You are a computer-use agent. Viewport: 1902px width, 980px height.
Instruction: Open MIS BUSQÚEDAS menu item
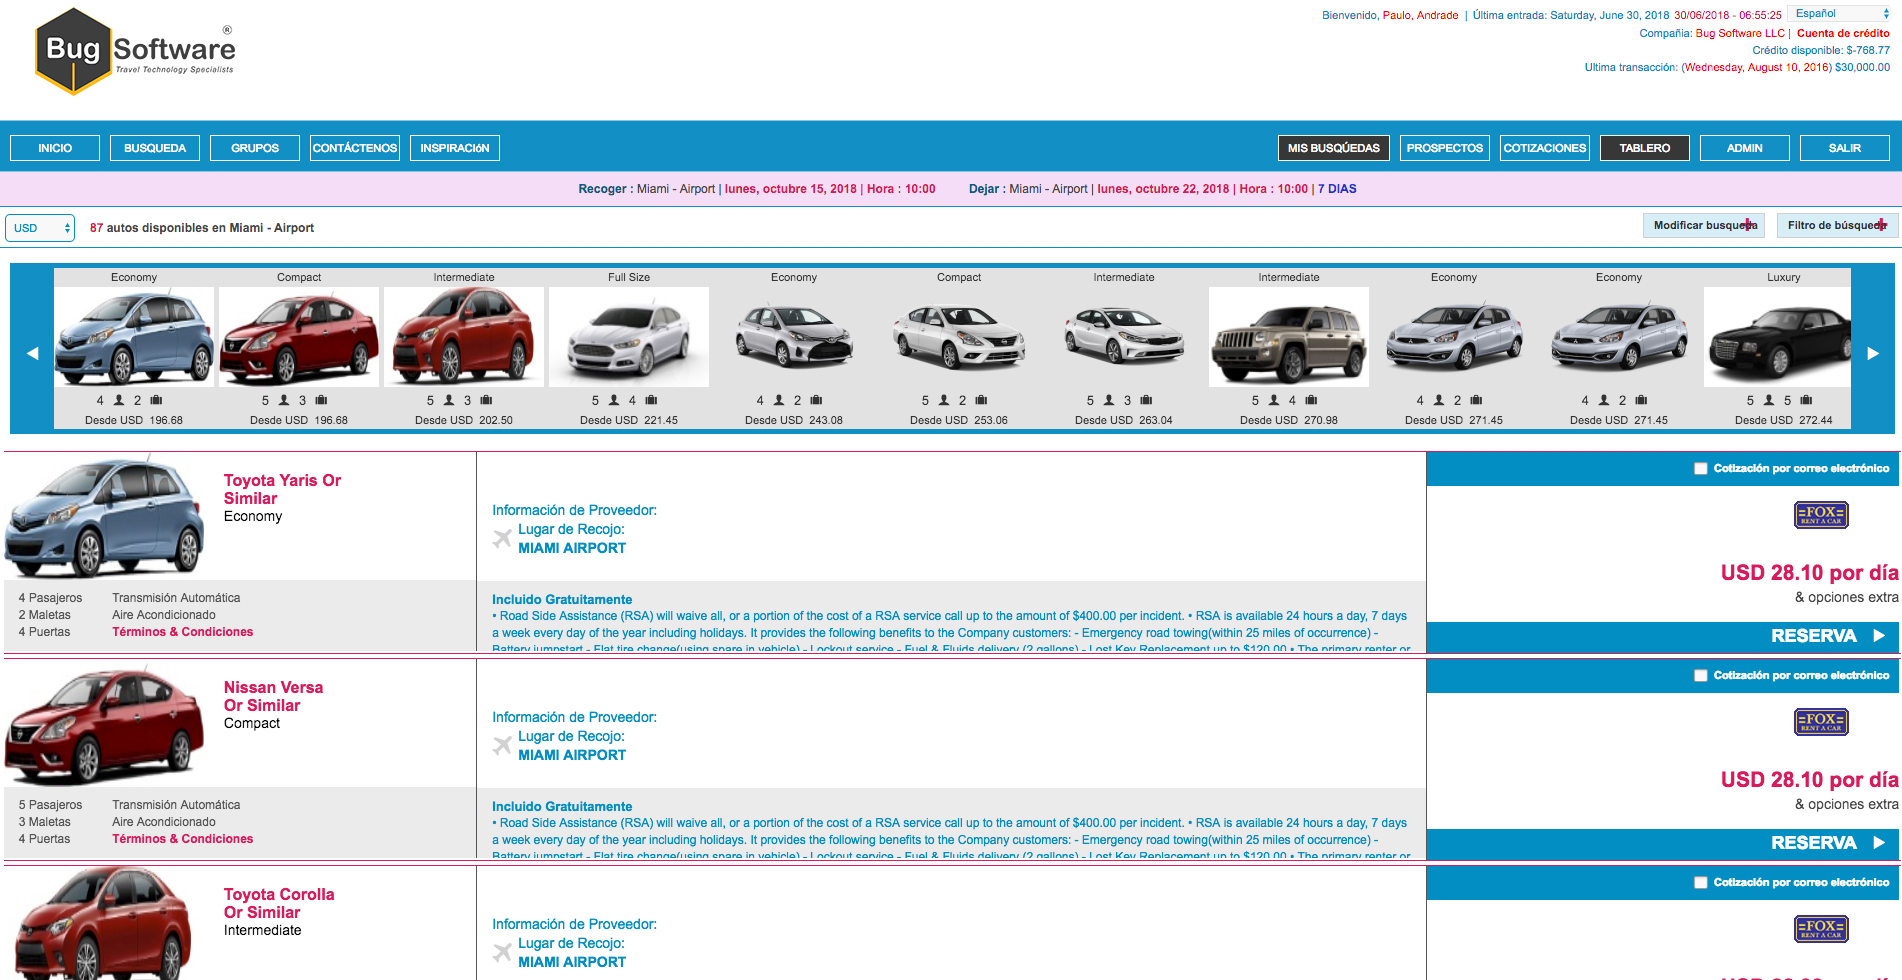1334,148
